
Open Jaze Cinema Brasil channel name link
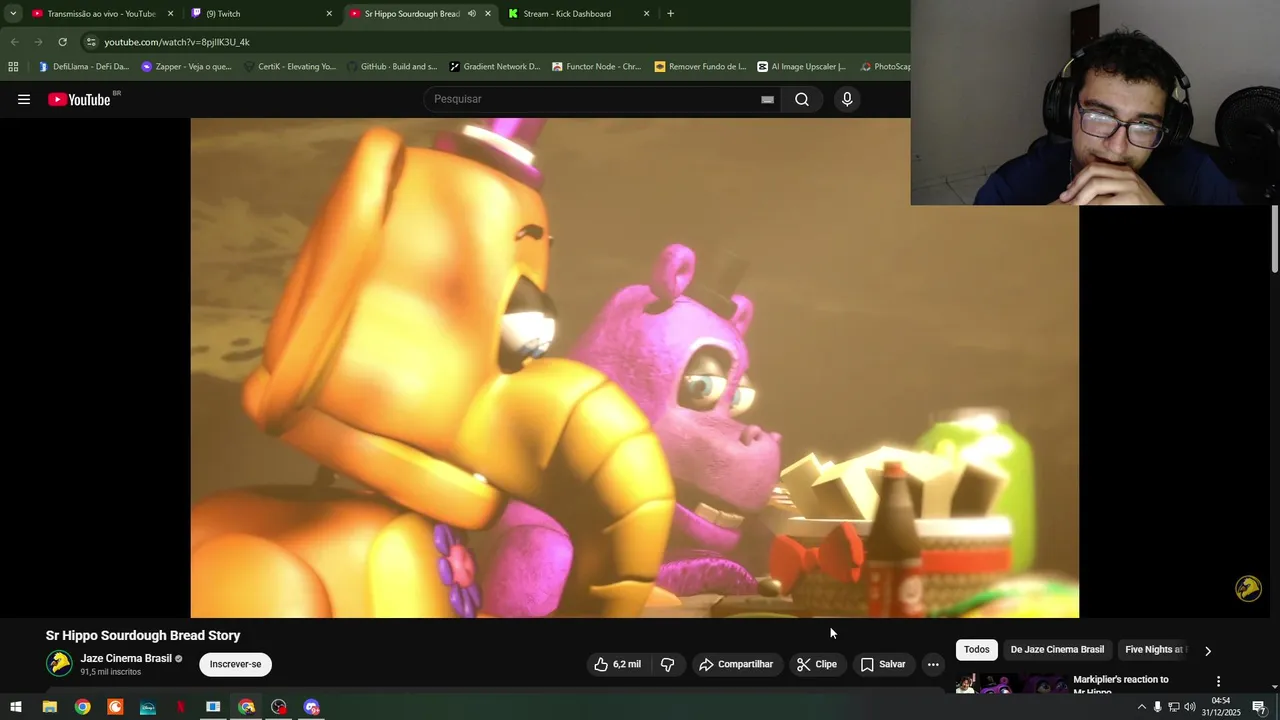(x=126, y=658)
